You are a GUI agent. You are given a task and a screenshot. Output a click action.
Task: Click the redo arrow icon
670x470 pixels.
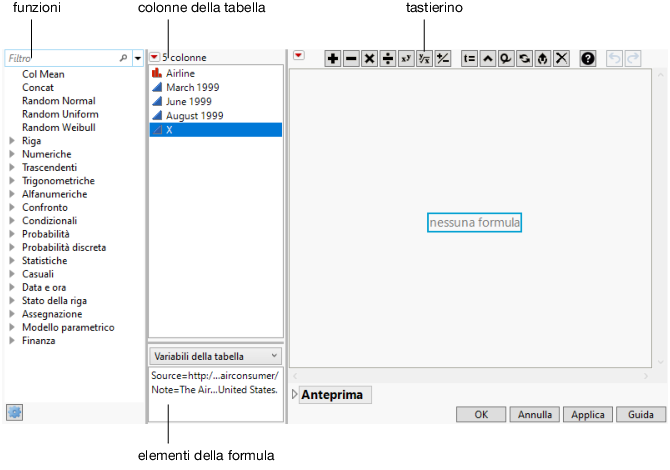point(633,59)
